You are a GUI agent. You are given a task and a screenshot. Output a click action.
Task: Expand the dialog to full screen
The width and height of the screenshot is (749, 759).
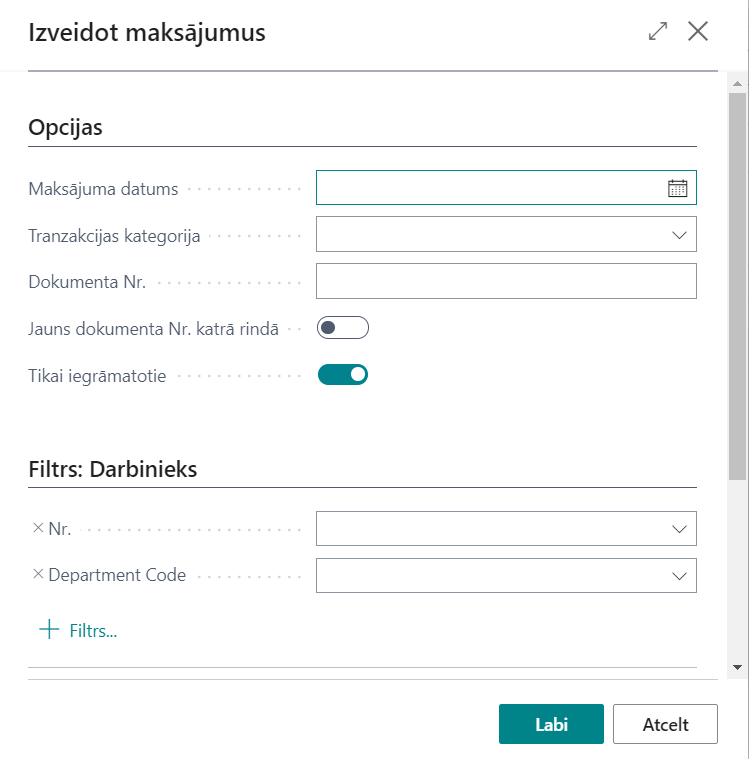(x=657, y=31)
